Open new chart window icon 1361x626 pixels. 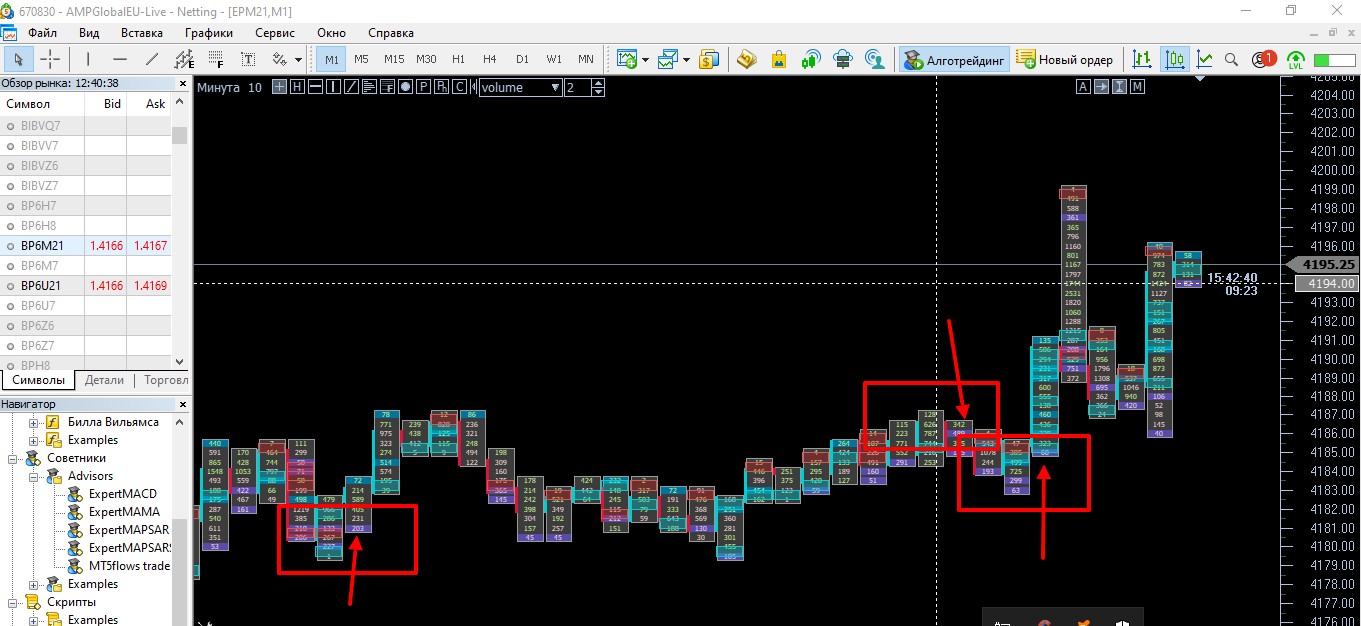click(627, 59)
